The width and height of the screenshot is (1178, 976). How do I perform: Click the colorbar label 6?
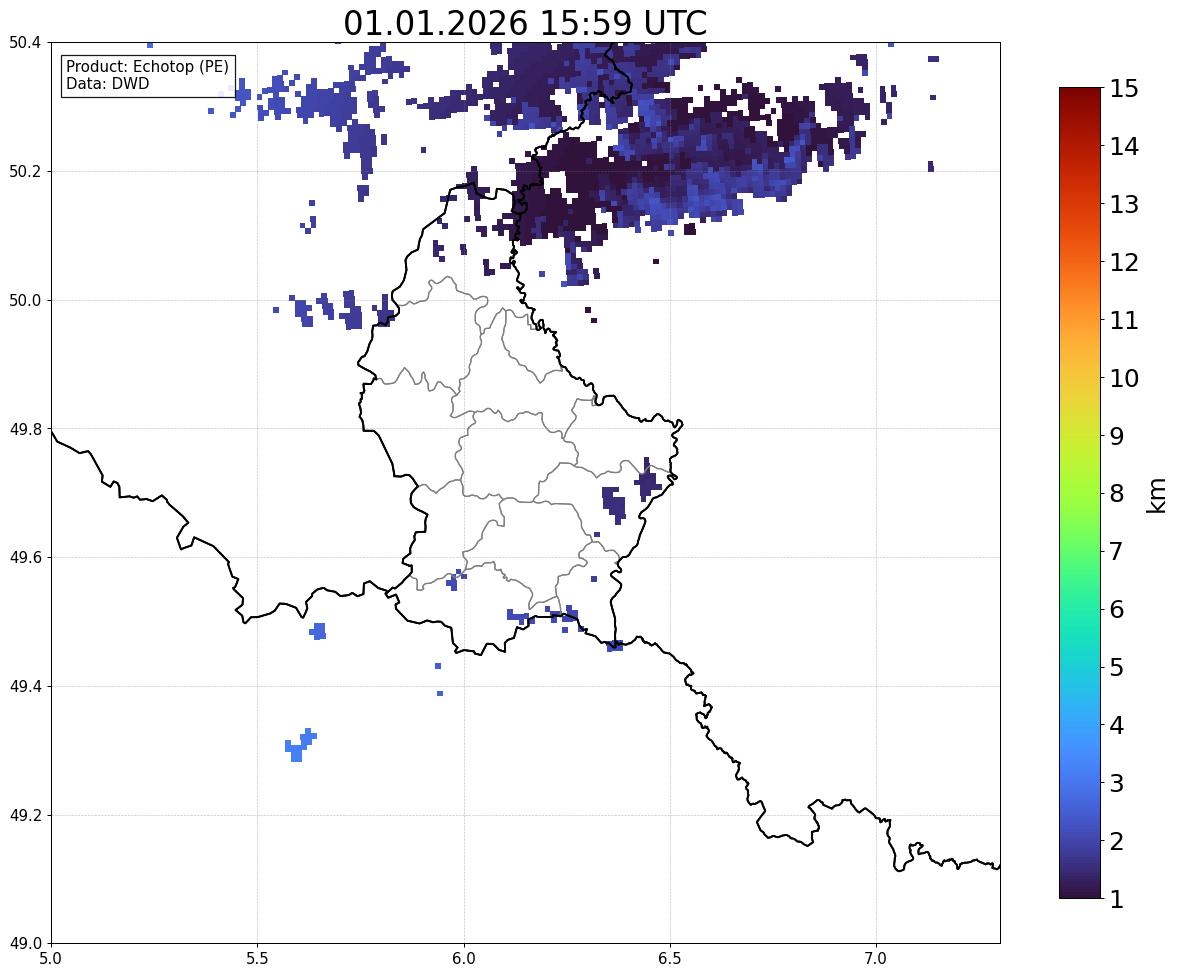(x=1117, y=609)
